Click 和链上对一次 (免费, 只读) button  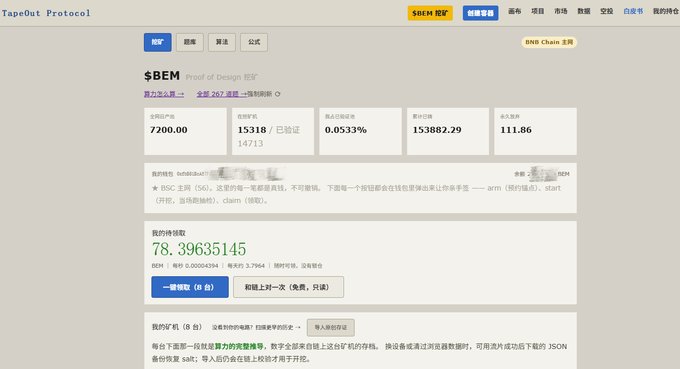click(x=288, y=287)
